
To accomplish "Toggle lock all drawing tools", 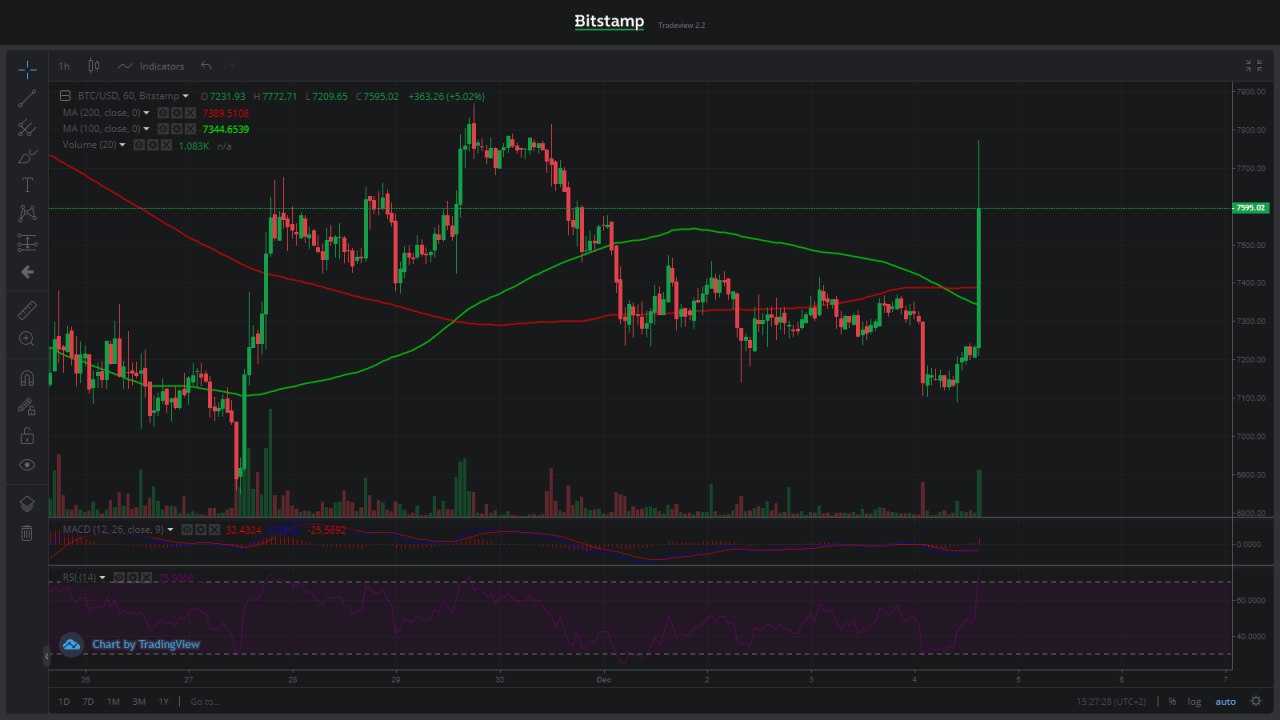I will 27,436.
